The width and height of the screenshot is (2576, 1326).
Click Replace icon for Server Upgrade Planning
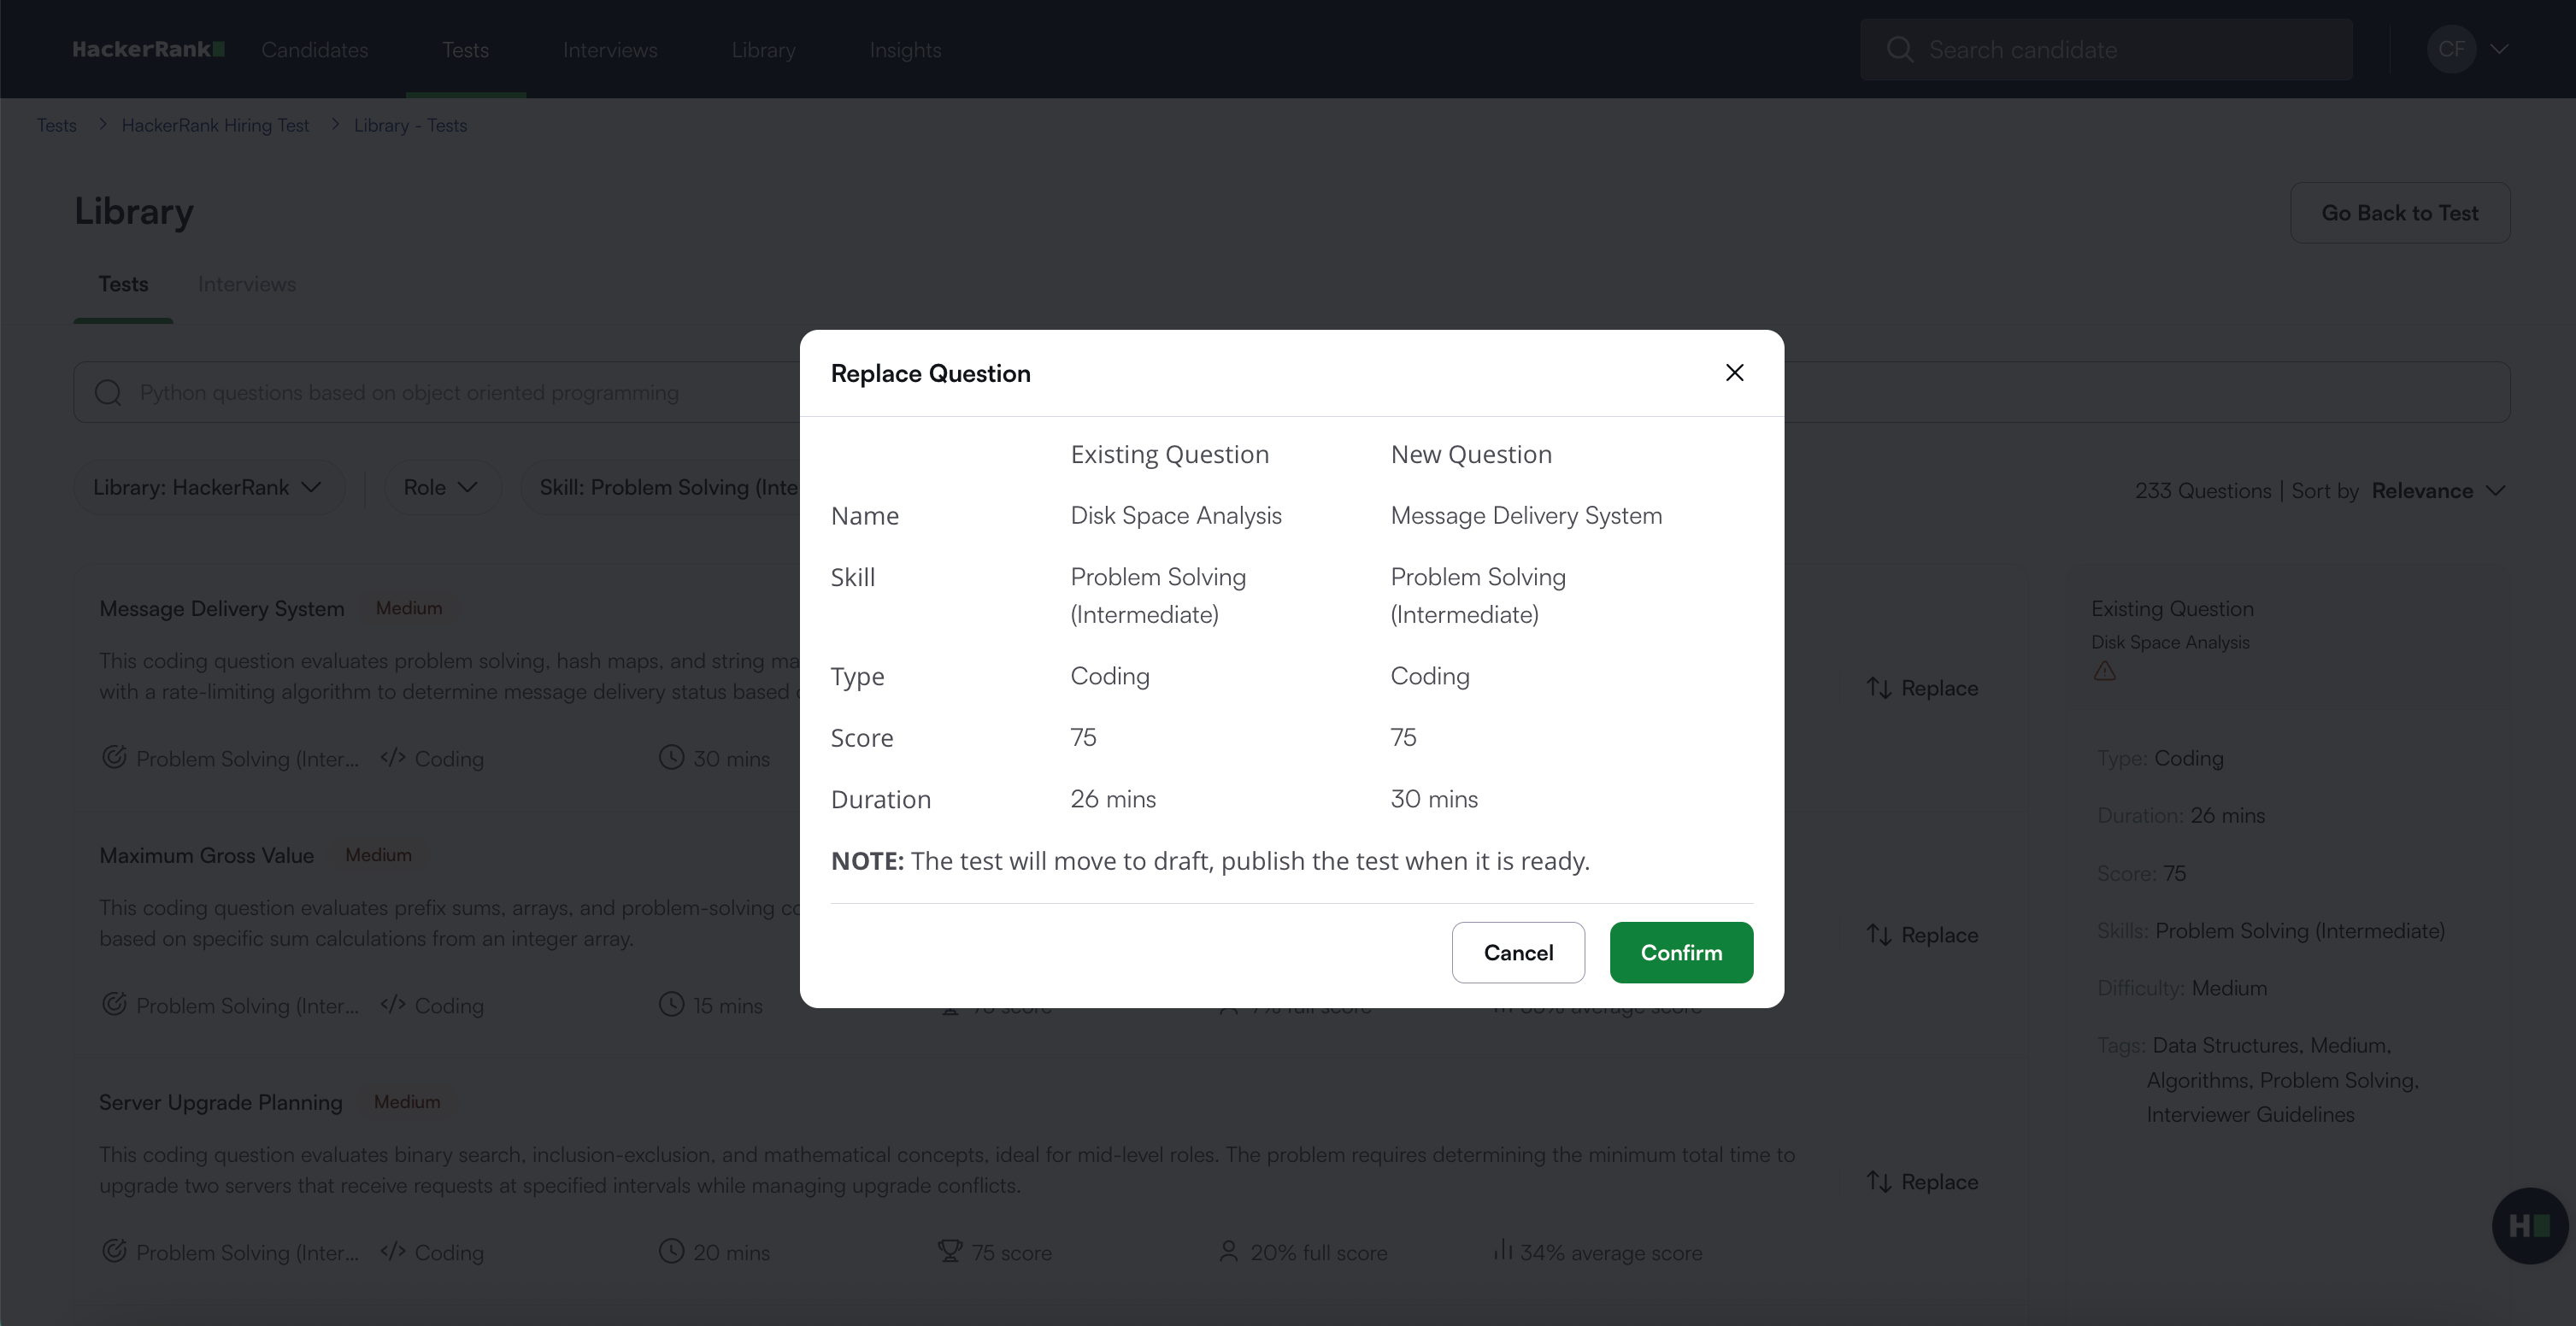pos(1879,1182)
